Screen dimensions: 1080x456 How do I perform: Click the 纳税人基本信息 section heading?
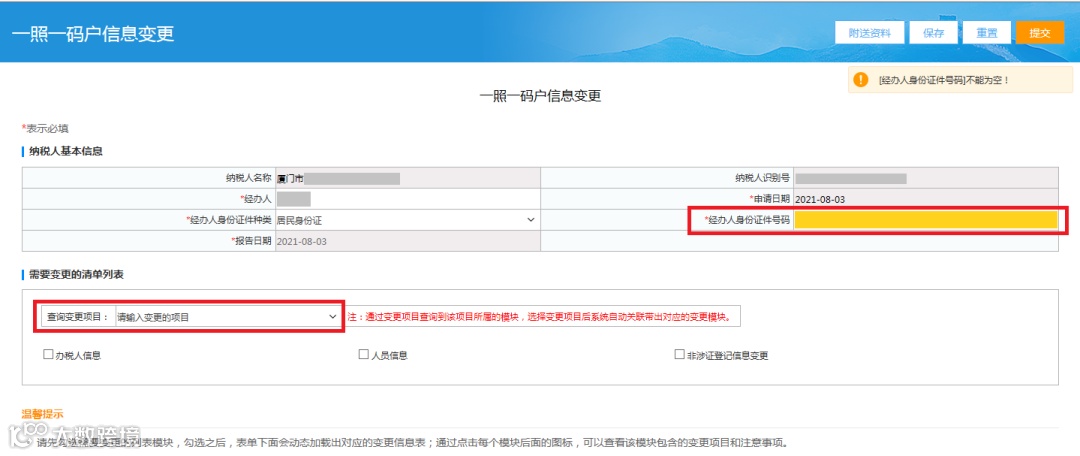[x=65, y=152]
